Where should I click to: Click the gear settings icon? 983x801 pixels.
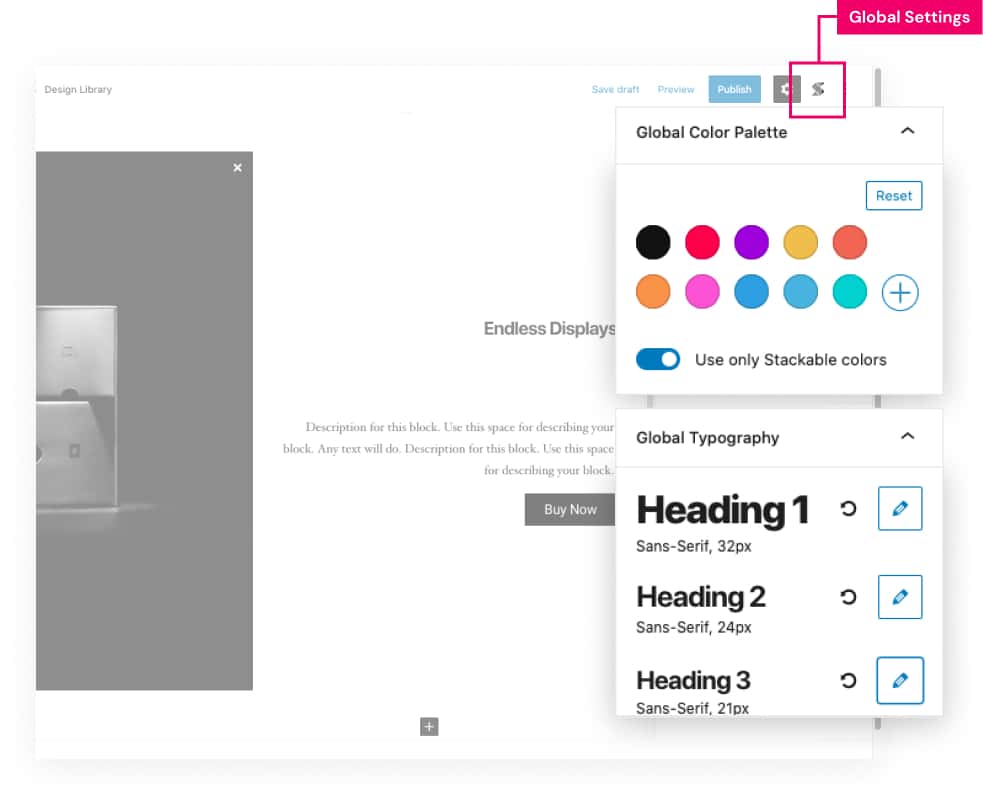[x=786, y=89]
